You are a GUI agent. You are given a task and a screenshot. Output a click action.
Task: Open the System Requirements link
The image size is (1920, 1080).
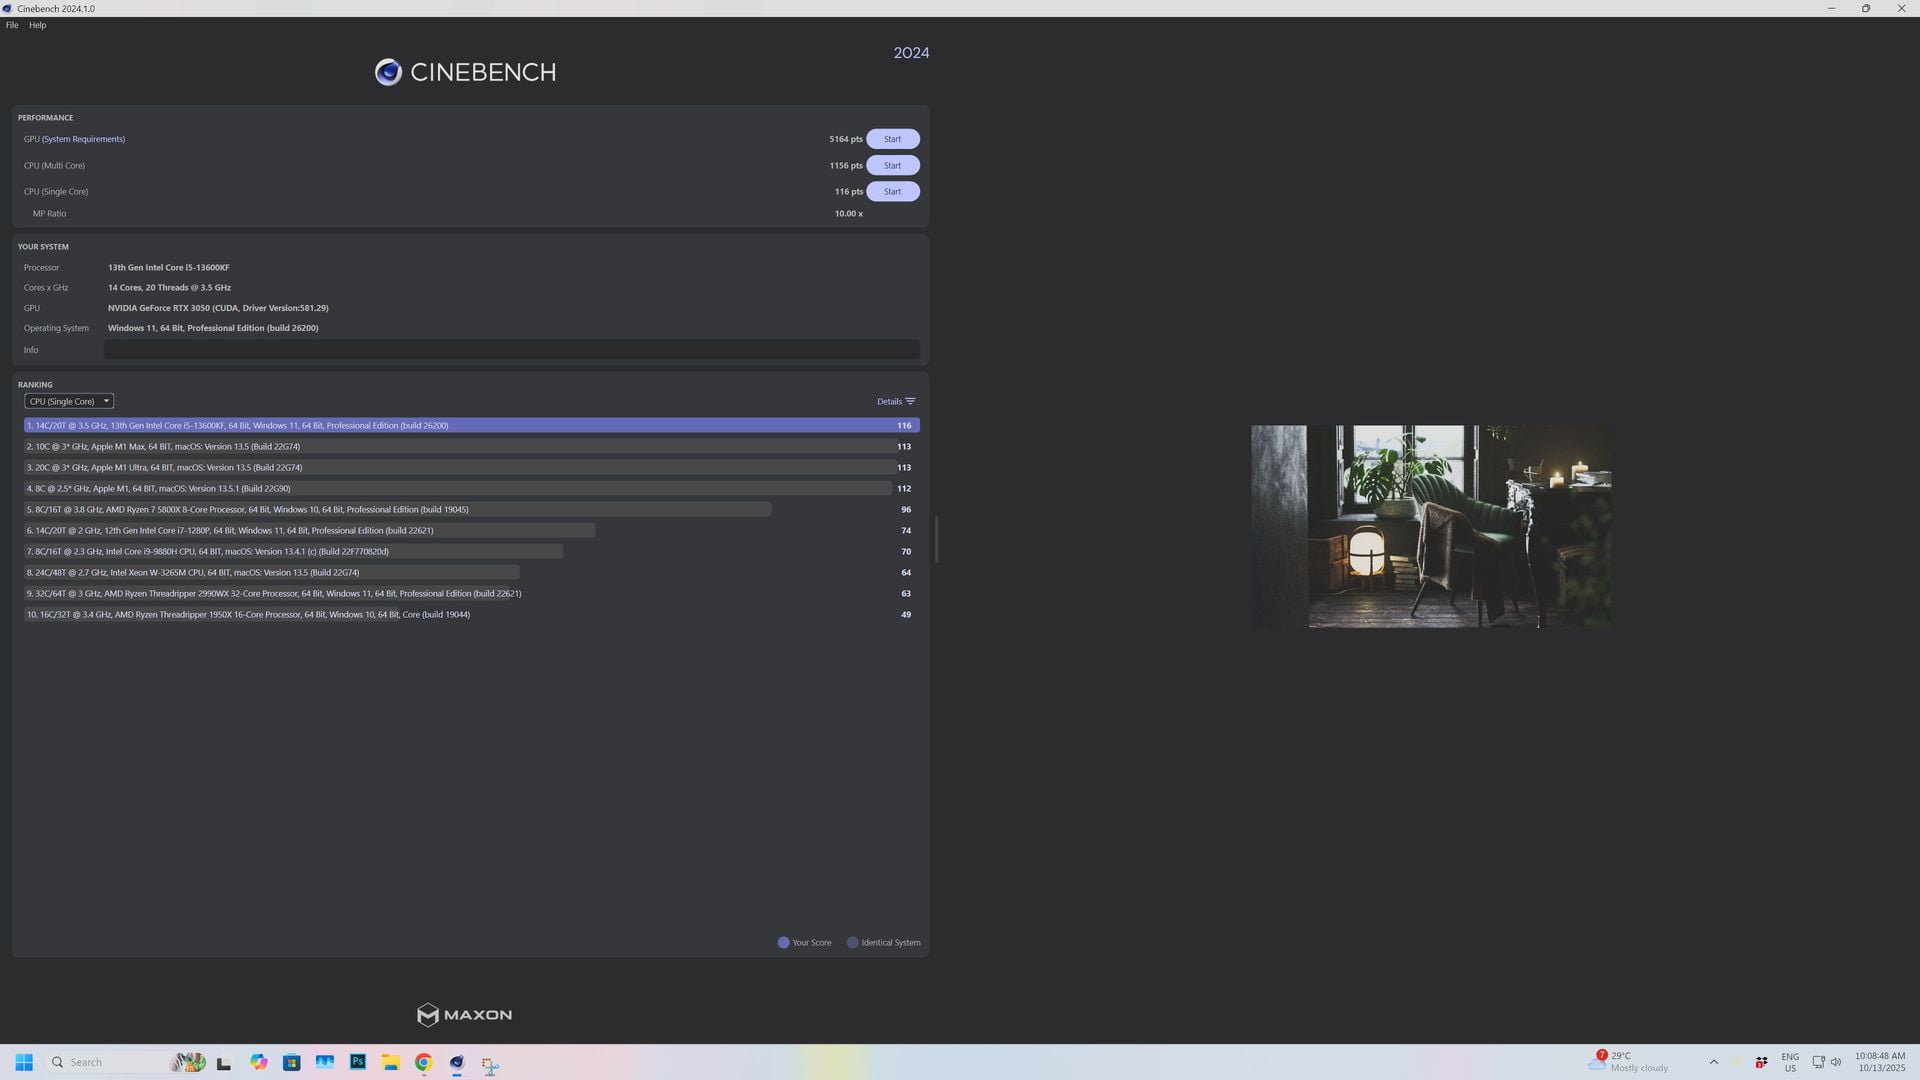coord(83,139)
